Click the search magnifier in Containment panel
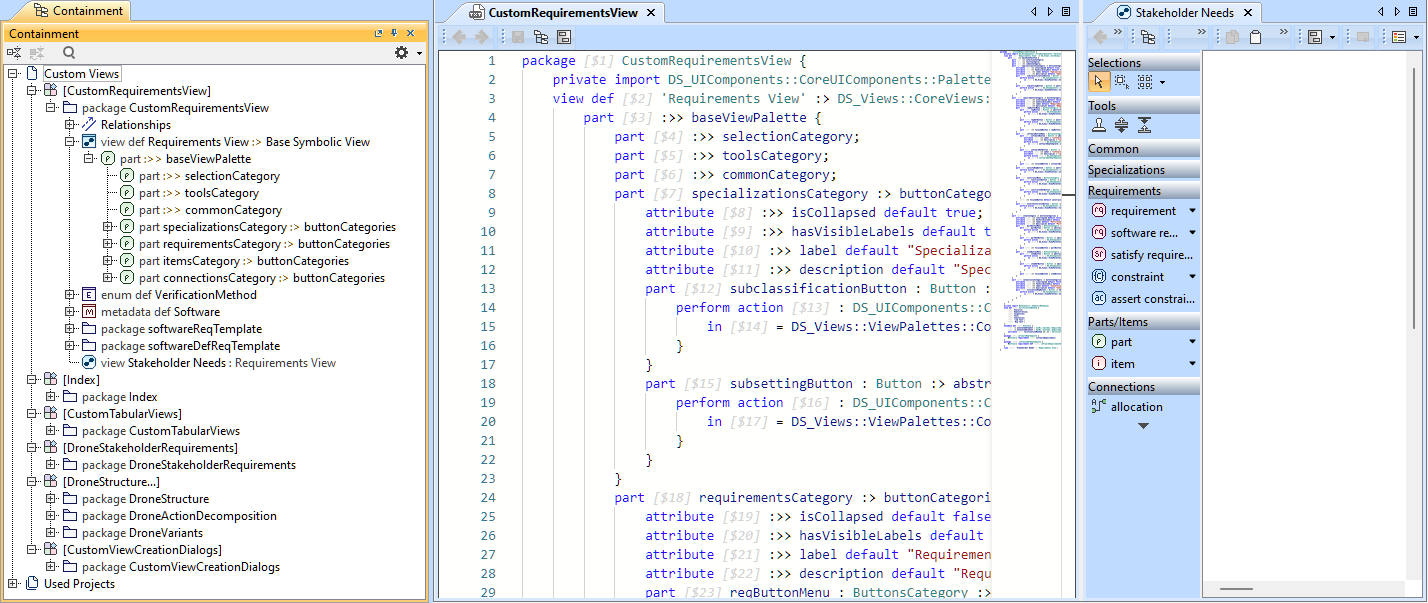 [x=69, y=53]
